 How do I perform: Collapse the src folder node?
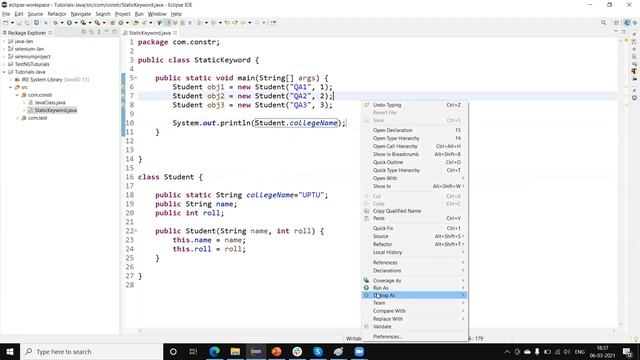(11, 87)
